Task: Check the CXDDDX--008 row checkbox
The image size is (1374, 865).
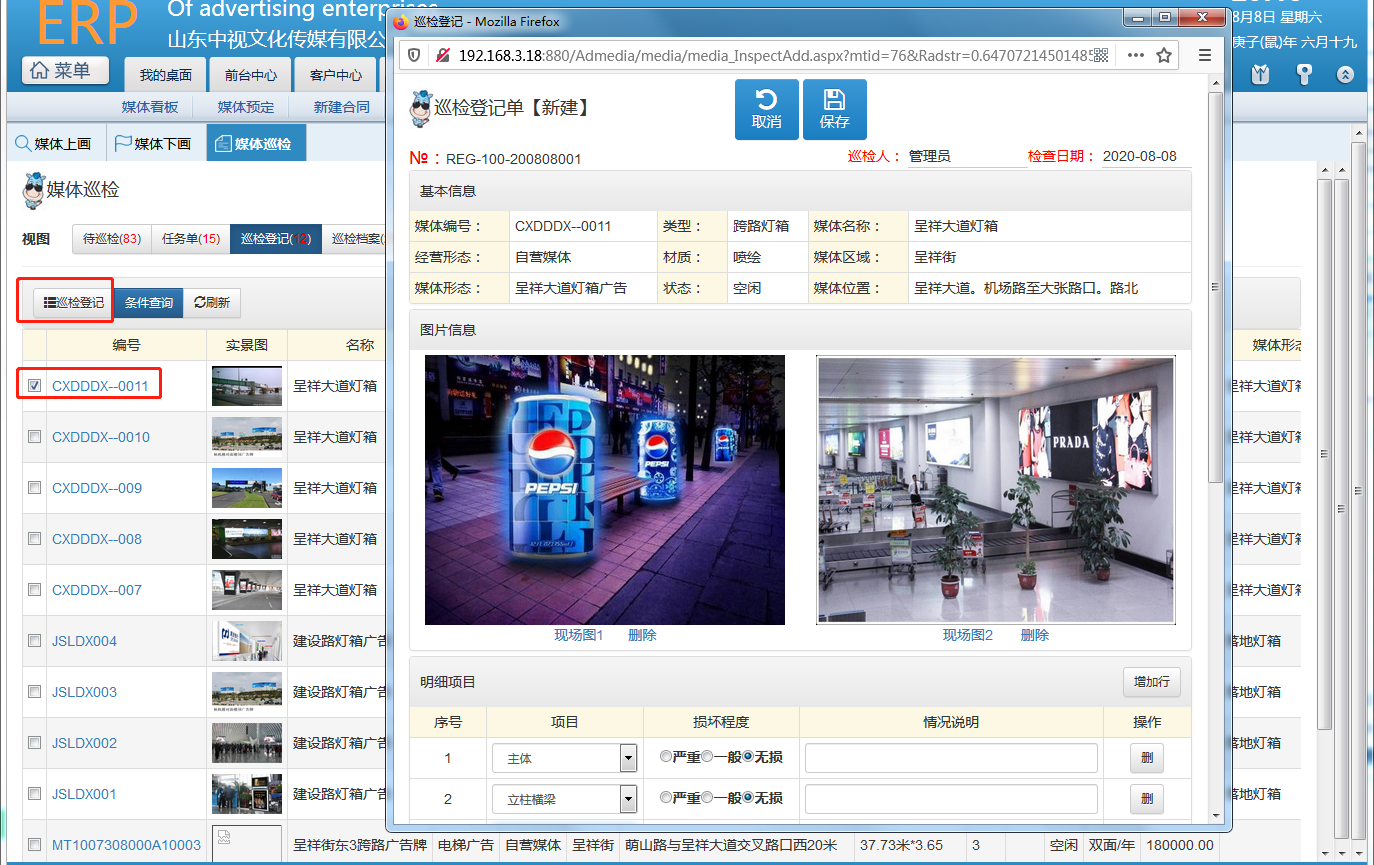Action: [x=35, y=539]
